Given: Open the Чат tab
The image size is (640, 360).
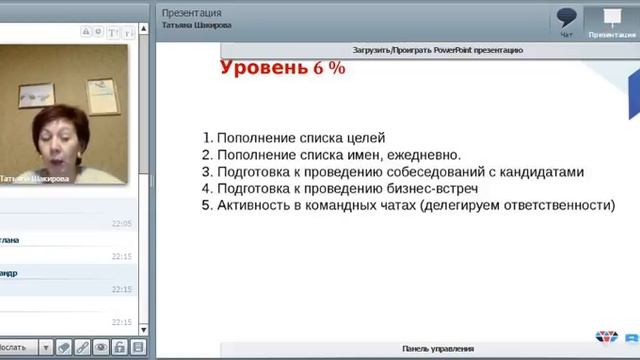Looking at the screenshot, I should [x=567, y=23].
